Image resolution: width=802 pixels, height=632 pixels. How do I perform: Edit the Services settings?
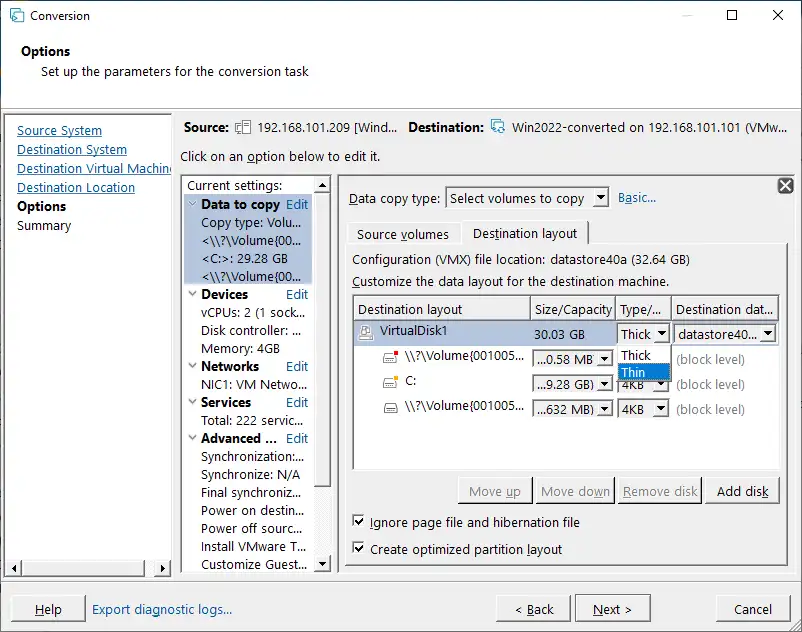[297, 402]
